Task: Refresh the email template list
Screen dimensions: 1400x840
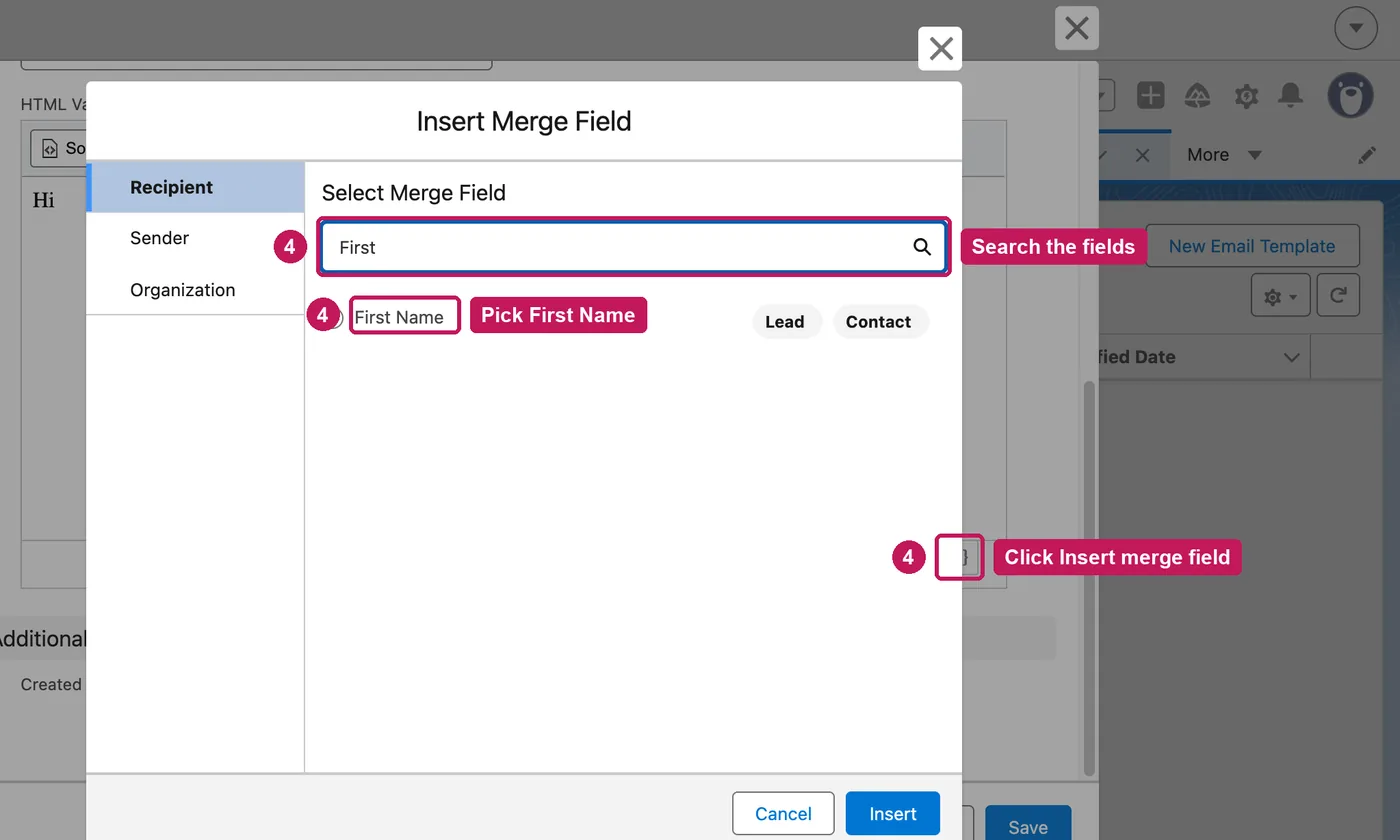Action: click(1338, 296)
